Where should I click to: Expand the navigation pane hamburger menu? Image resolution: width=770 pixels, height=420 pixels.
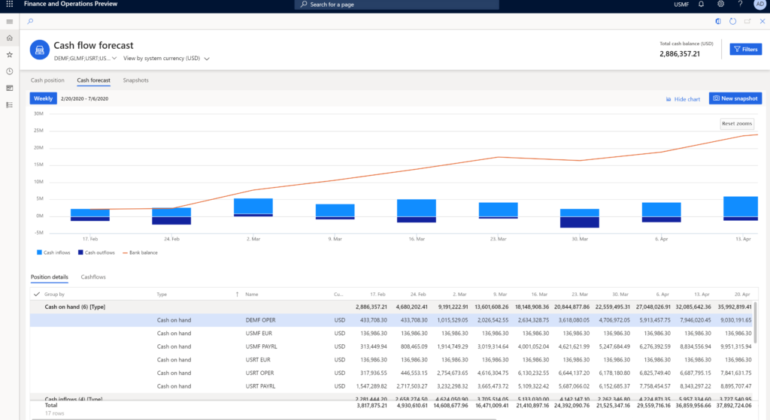tap(9, 21)
